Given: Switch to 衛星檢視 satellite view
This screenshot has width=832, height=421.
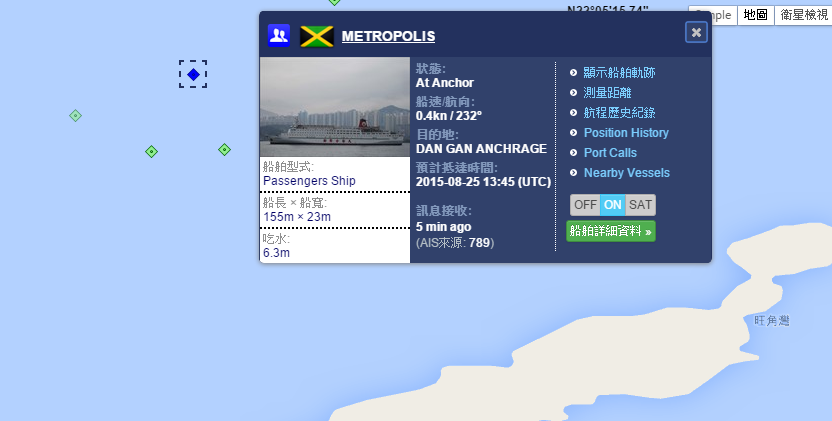Looking at the screenshot, I should 803,15.
